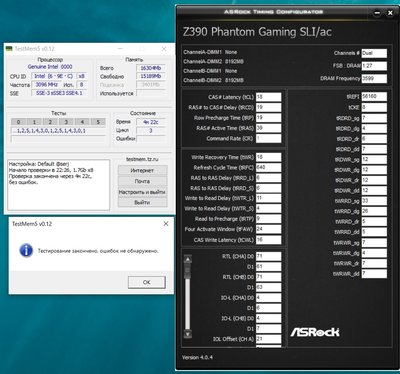
Task: Minimize the ASRock Timing Configurator
Action: click(377, 13)
